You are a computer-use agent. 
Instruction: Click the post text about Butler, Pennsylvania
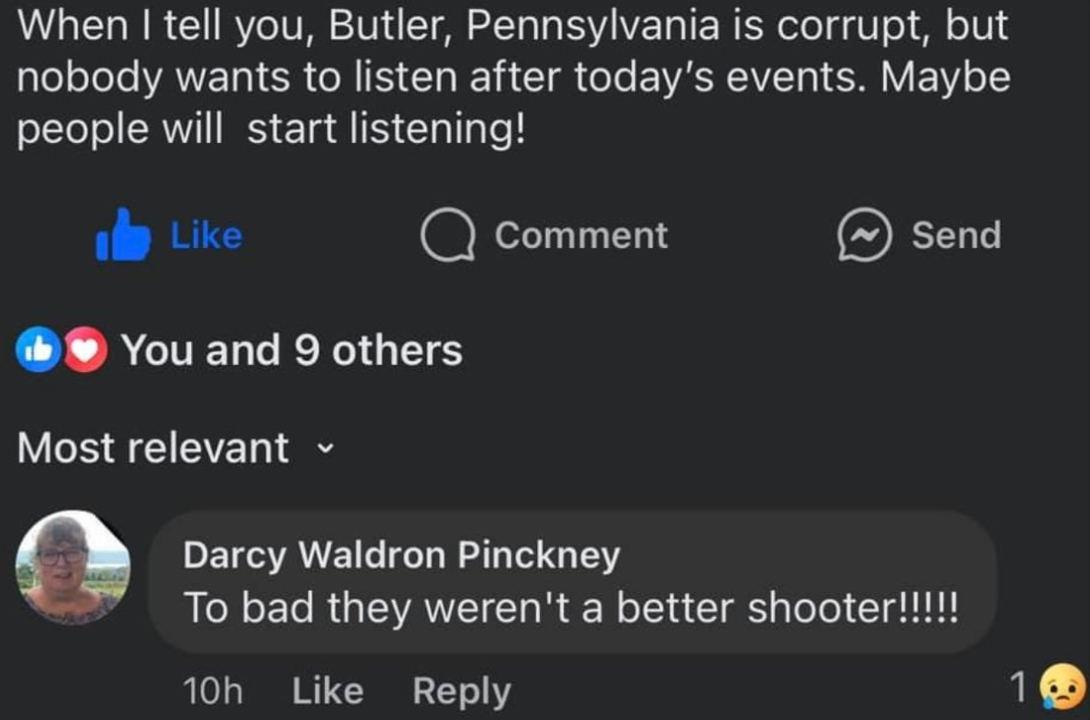pos(513,78)
